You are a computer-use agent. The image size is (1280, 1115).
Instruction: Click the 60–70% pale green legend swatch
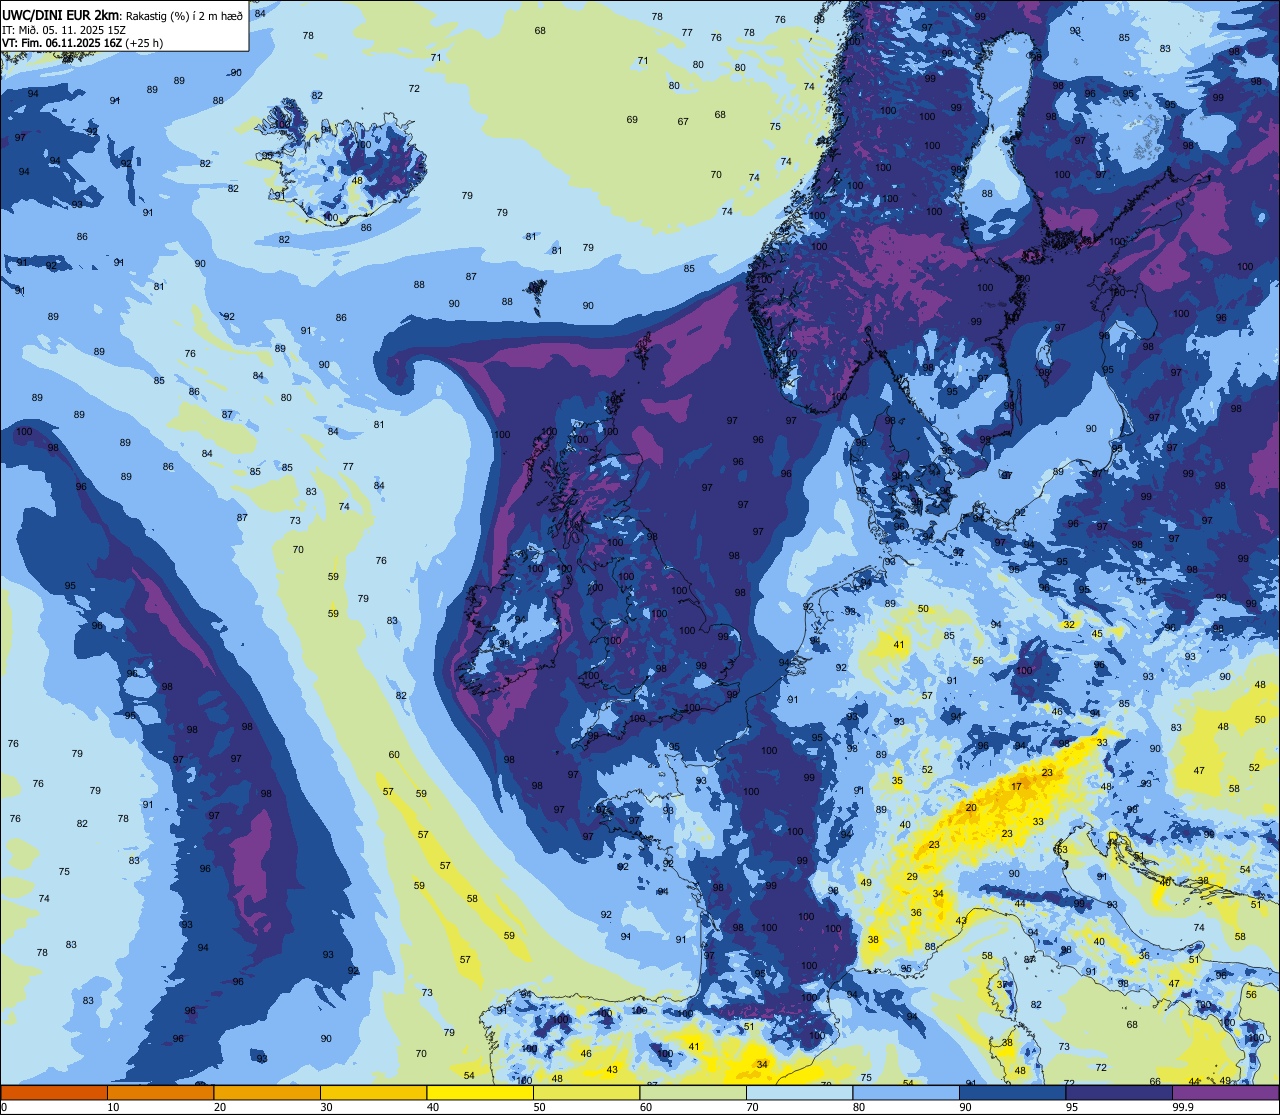[x=693, y=1092]
